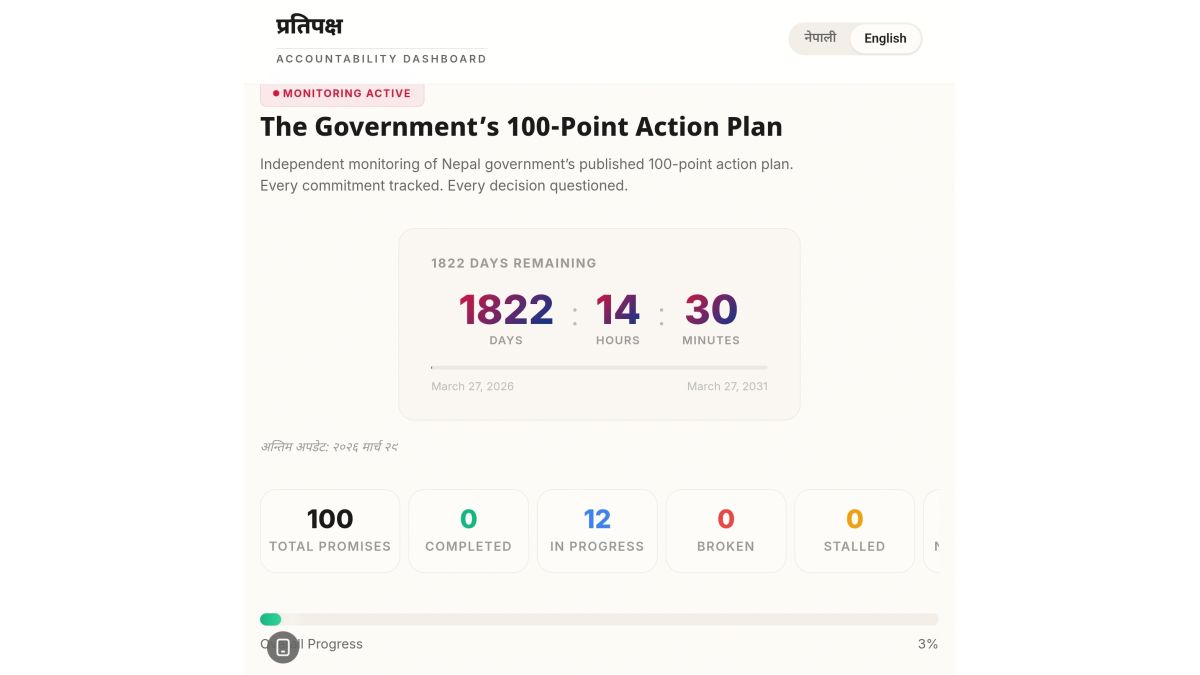Click the 14 hours countdown value
This screenshot has height=675, width=1200.
(x=618, y=310)
